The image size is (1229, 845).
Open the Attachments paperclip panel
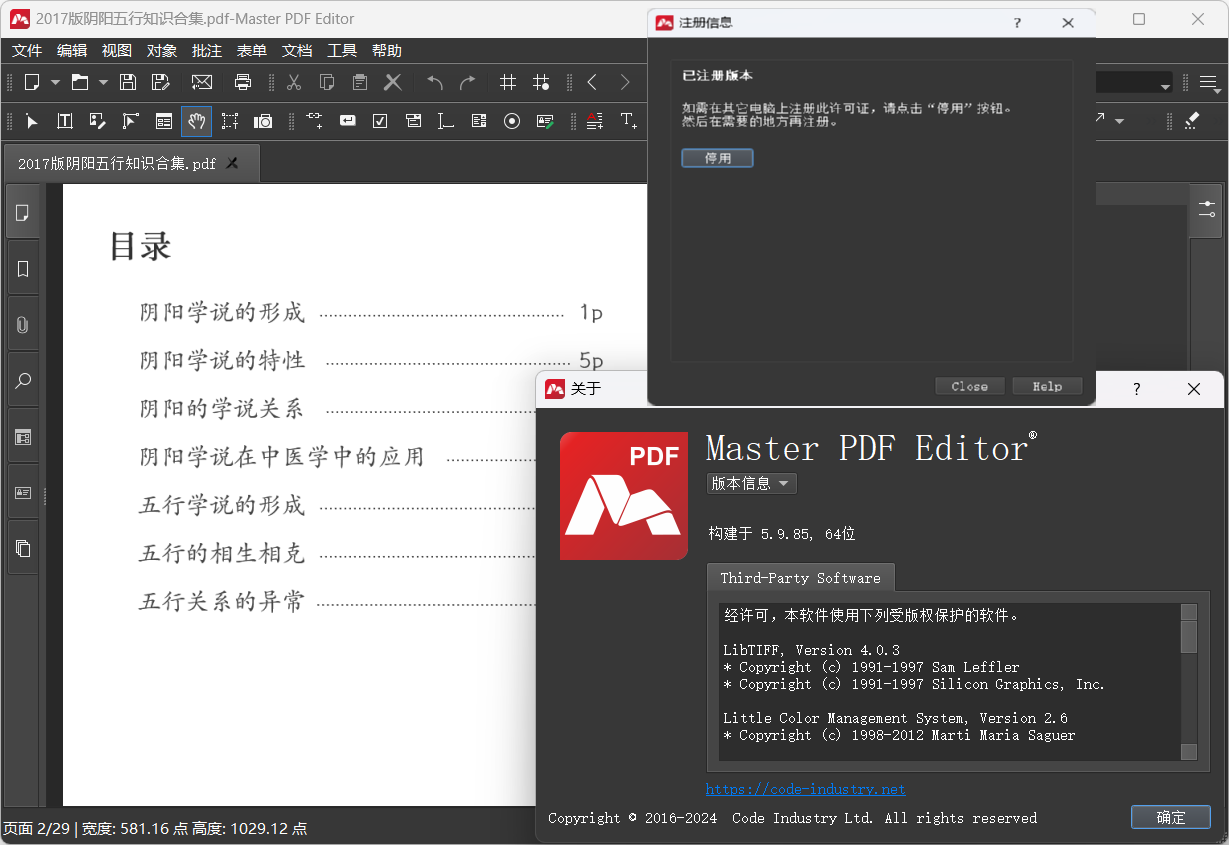[x=23, y=325]
